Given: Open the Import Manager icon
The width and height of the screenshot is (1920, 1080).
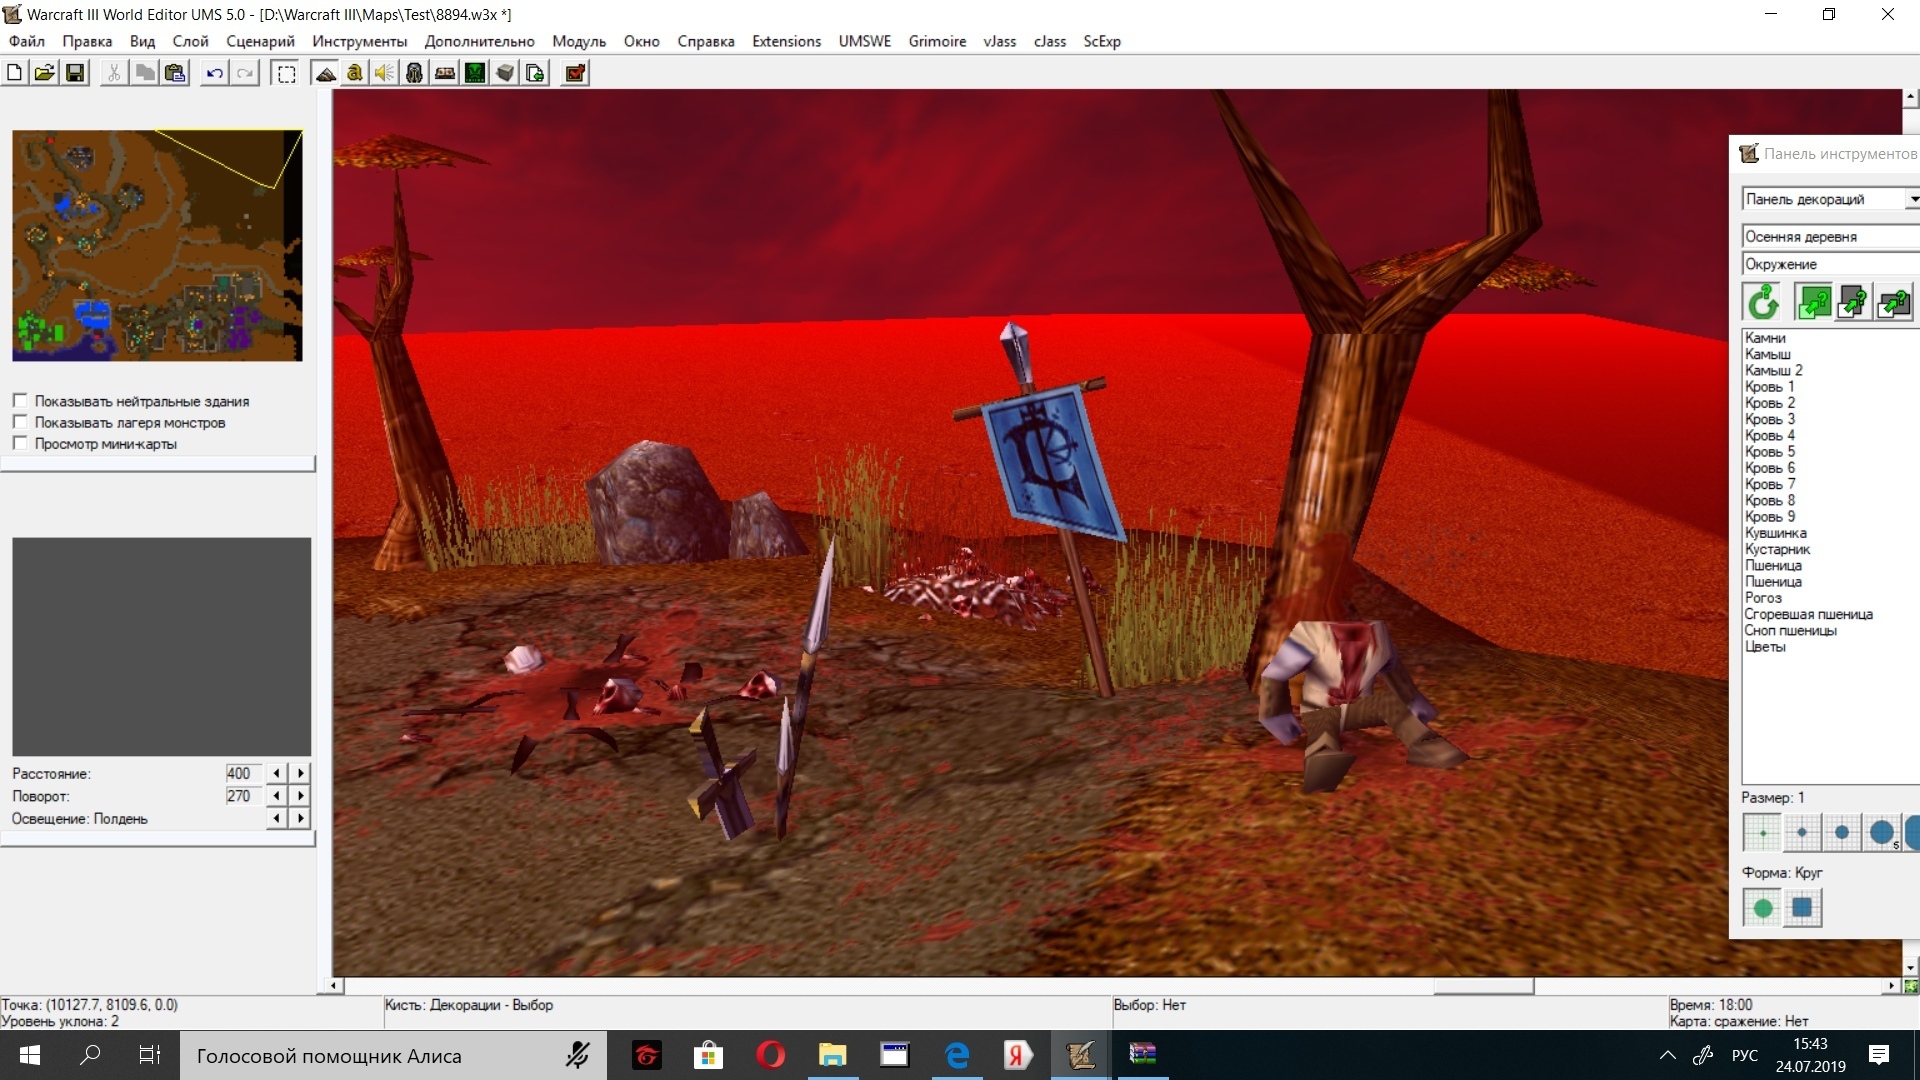Looking at the screenshot, I should [x=535, y=73].
